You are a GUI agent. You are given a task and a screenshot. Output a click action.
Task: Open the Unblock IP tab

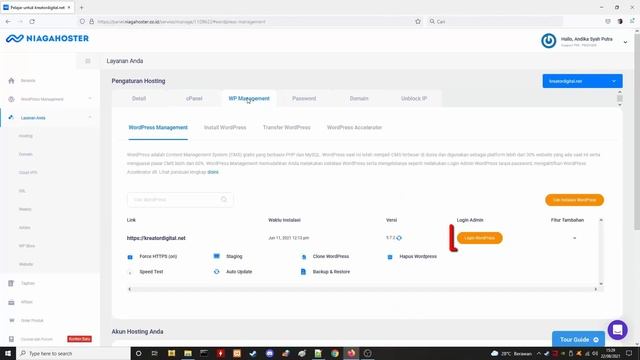pyautogui.click(x=414, y=98)
